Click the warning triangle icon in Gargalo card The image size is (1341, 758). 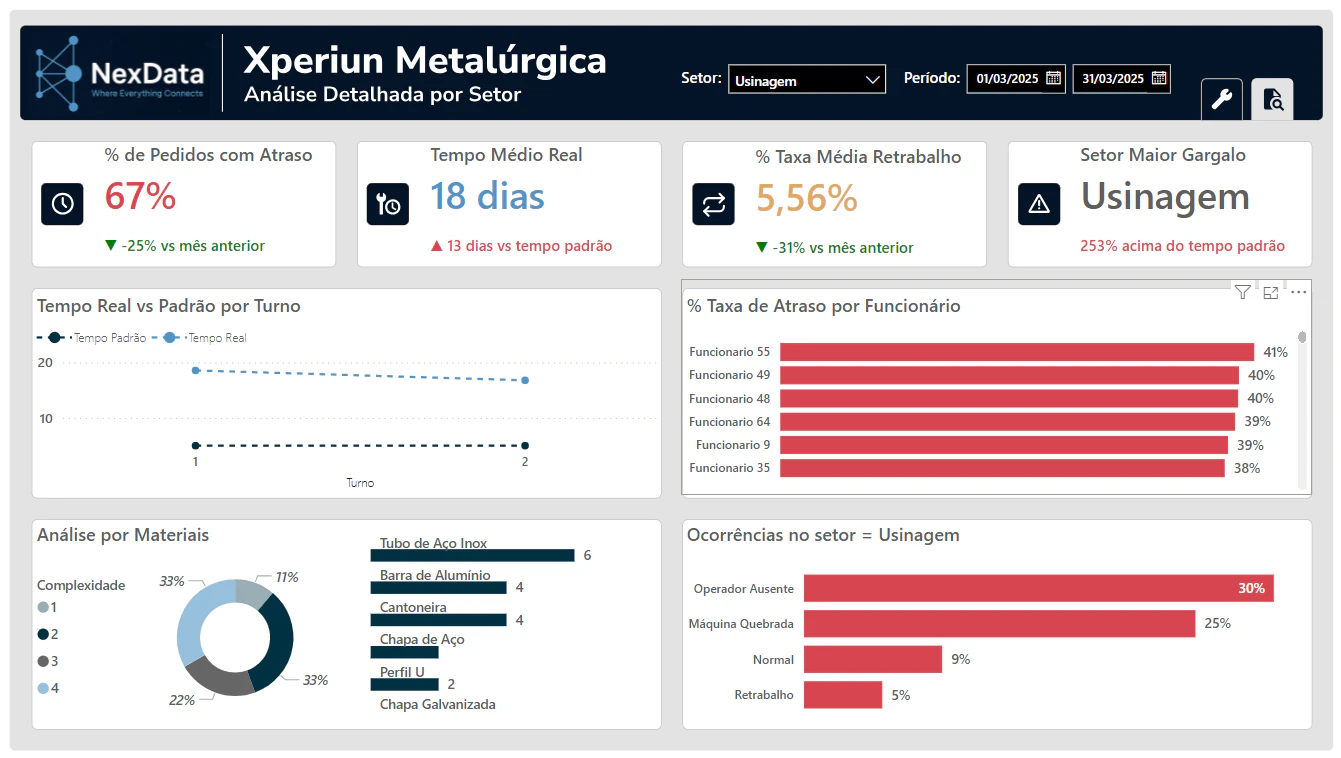coord(1039,204)
